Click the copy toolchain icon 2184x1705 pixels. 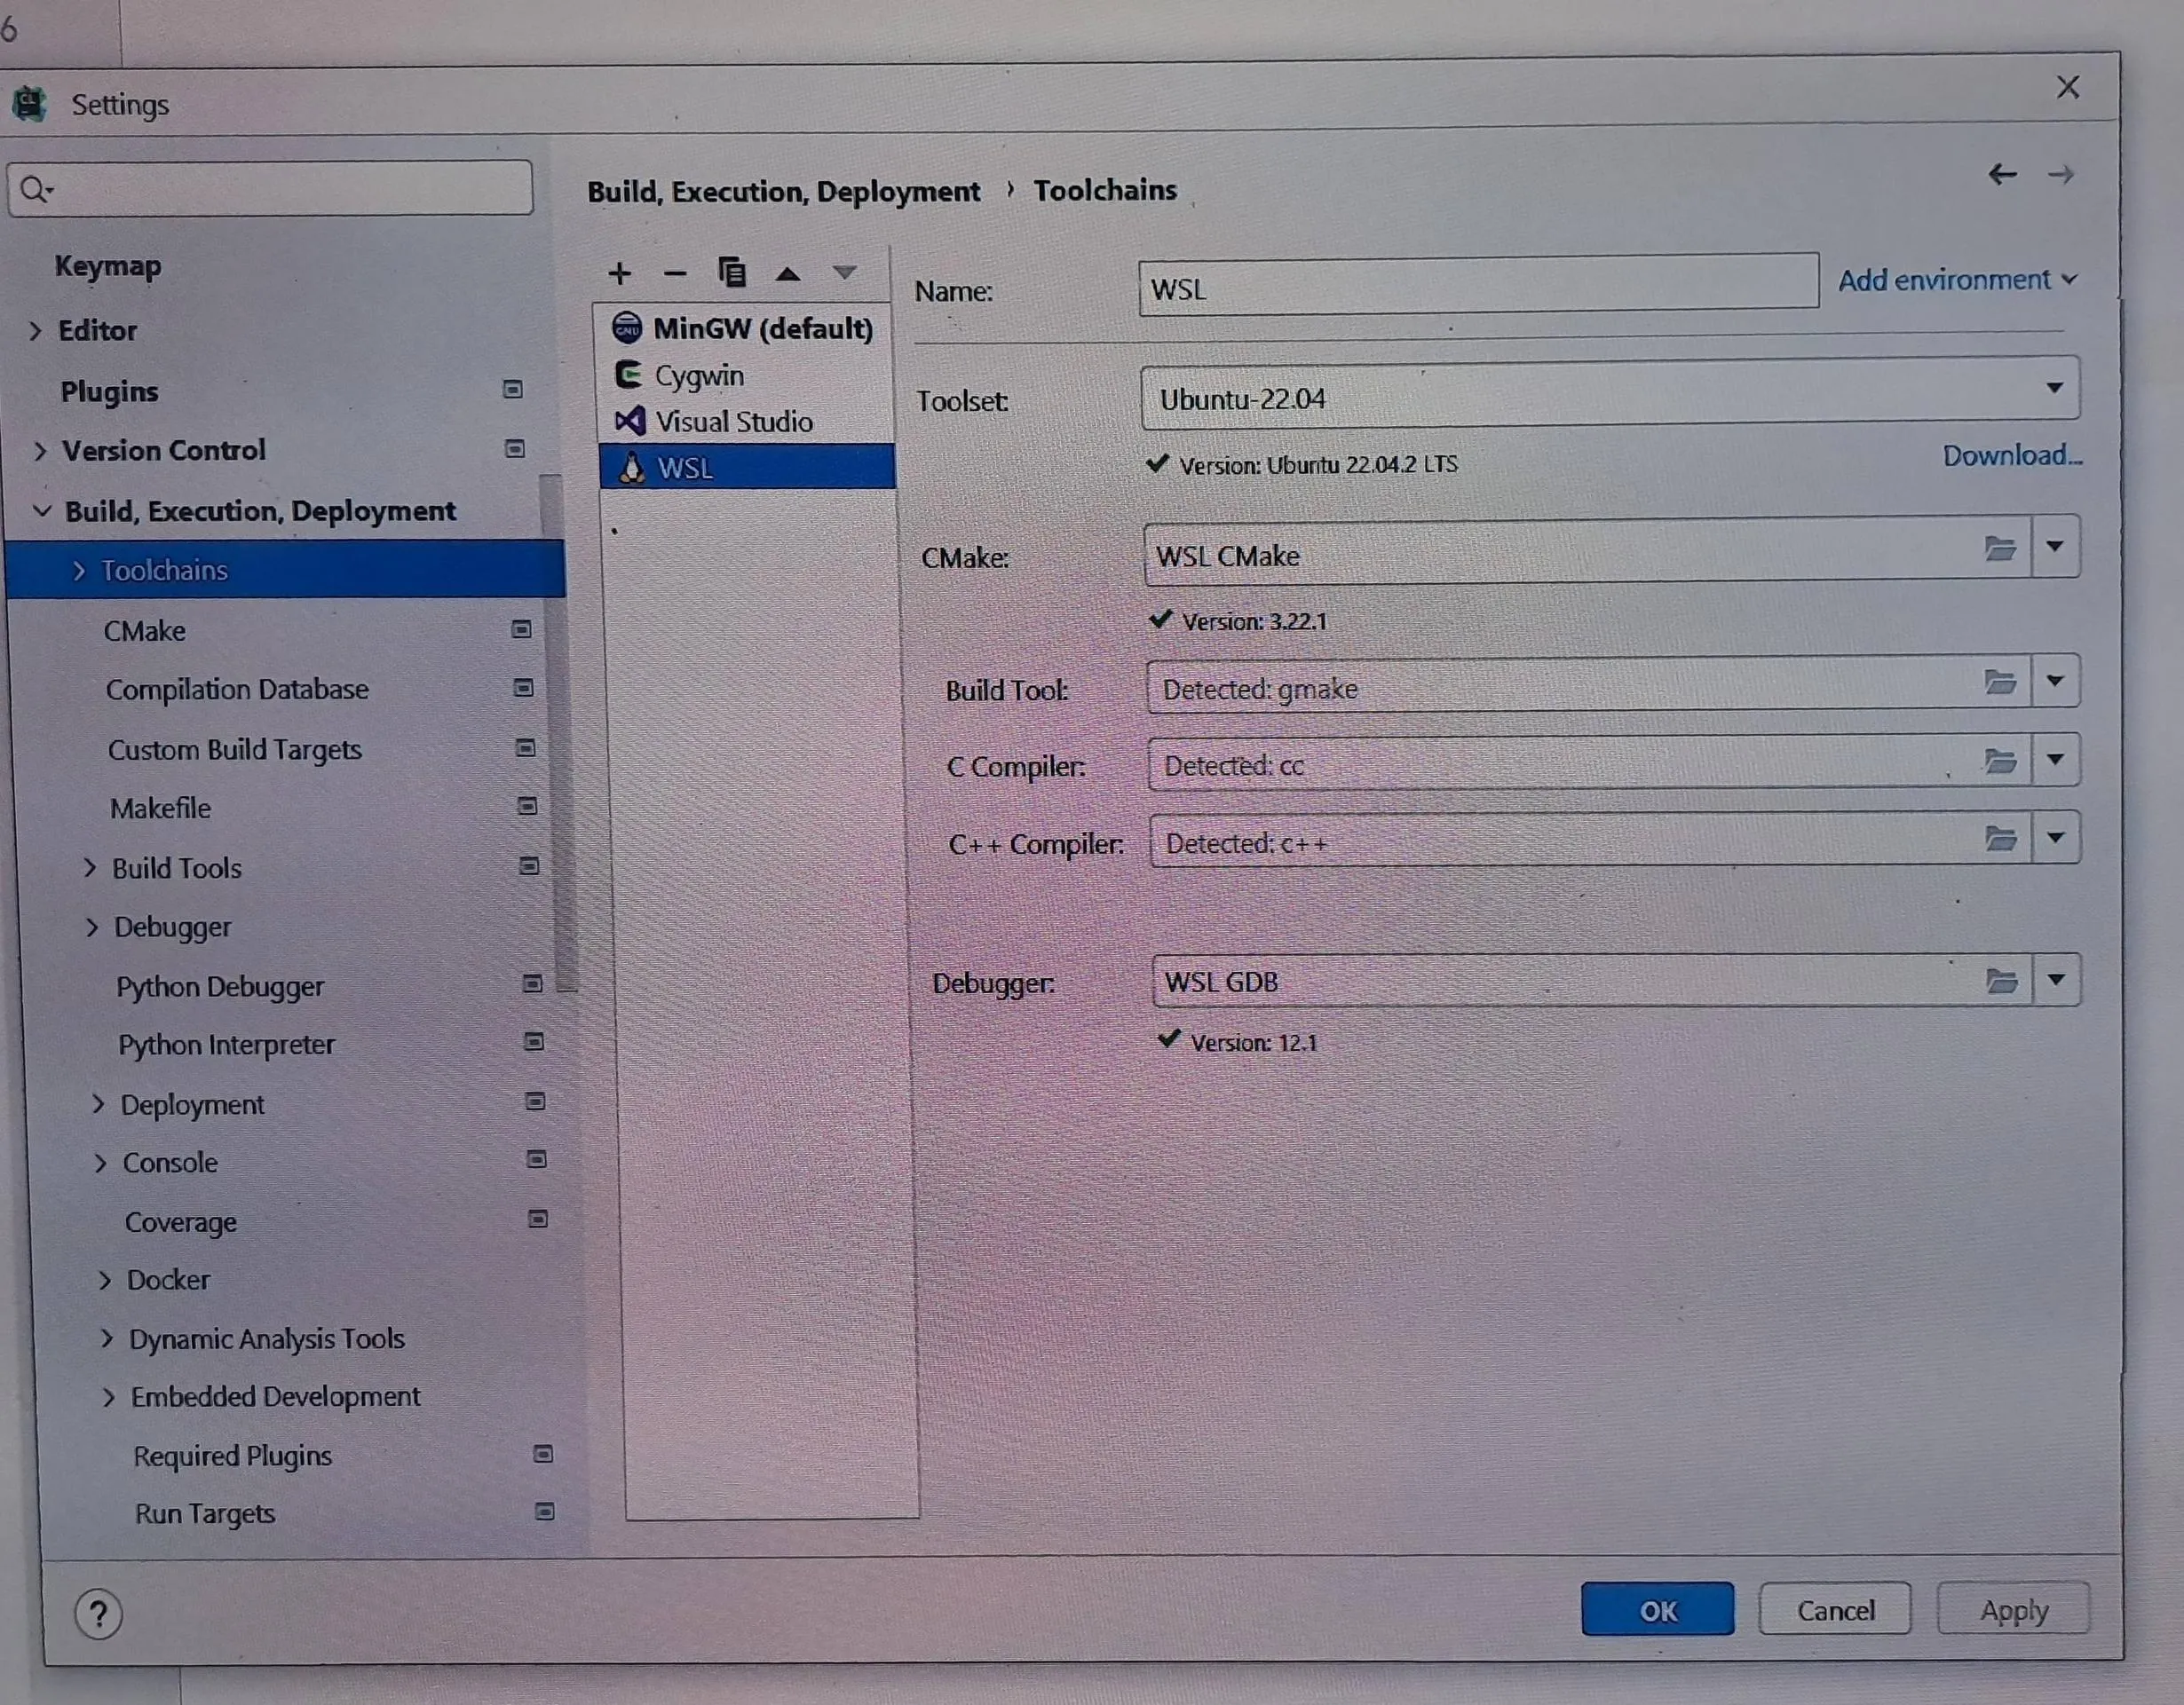(x=732, y=272)
